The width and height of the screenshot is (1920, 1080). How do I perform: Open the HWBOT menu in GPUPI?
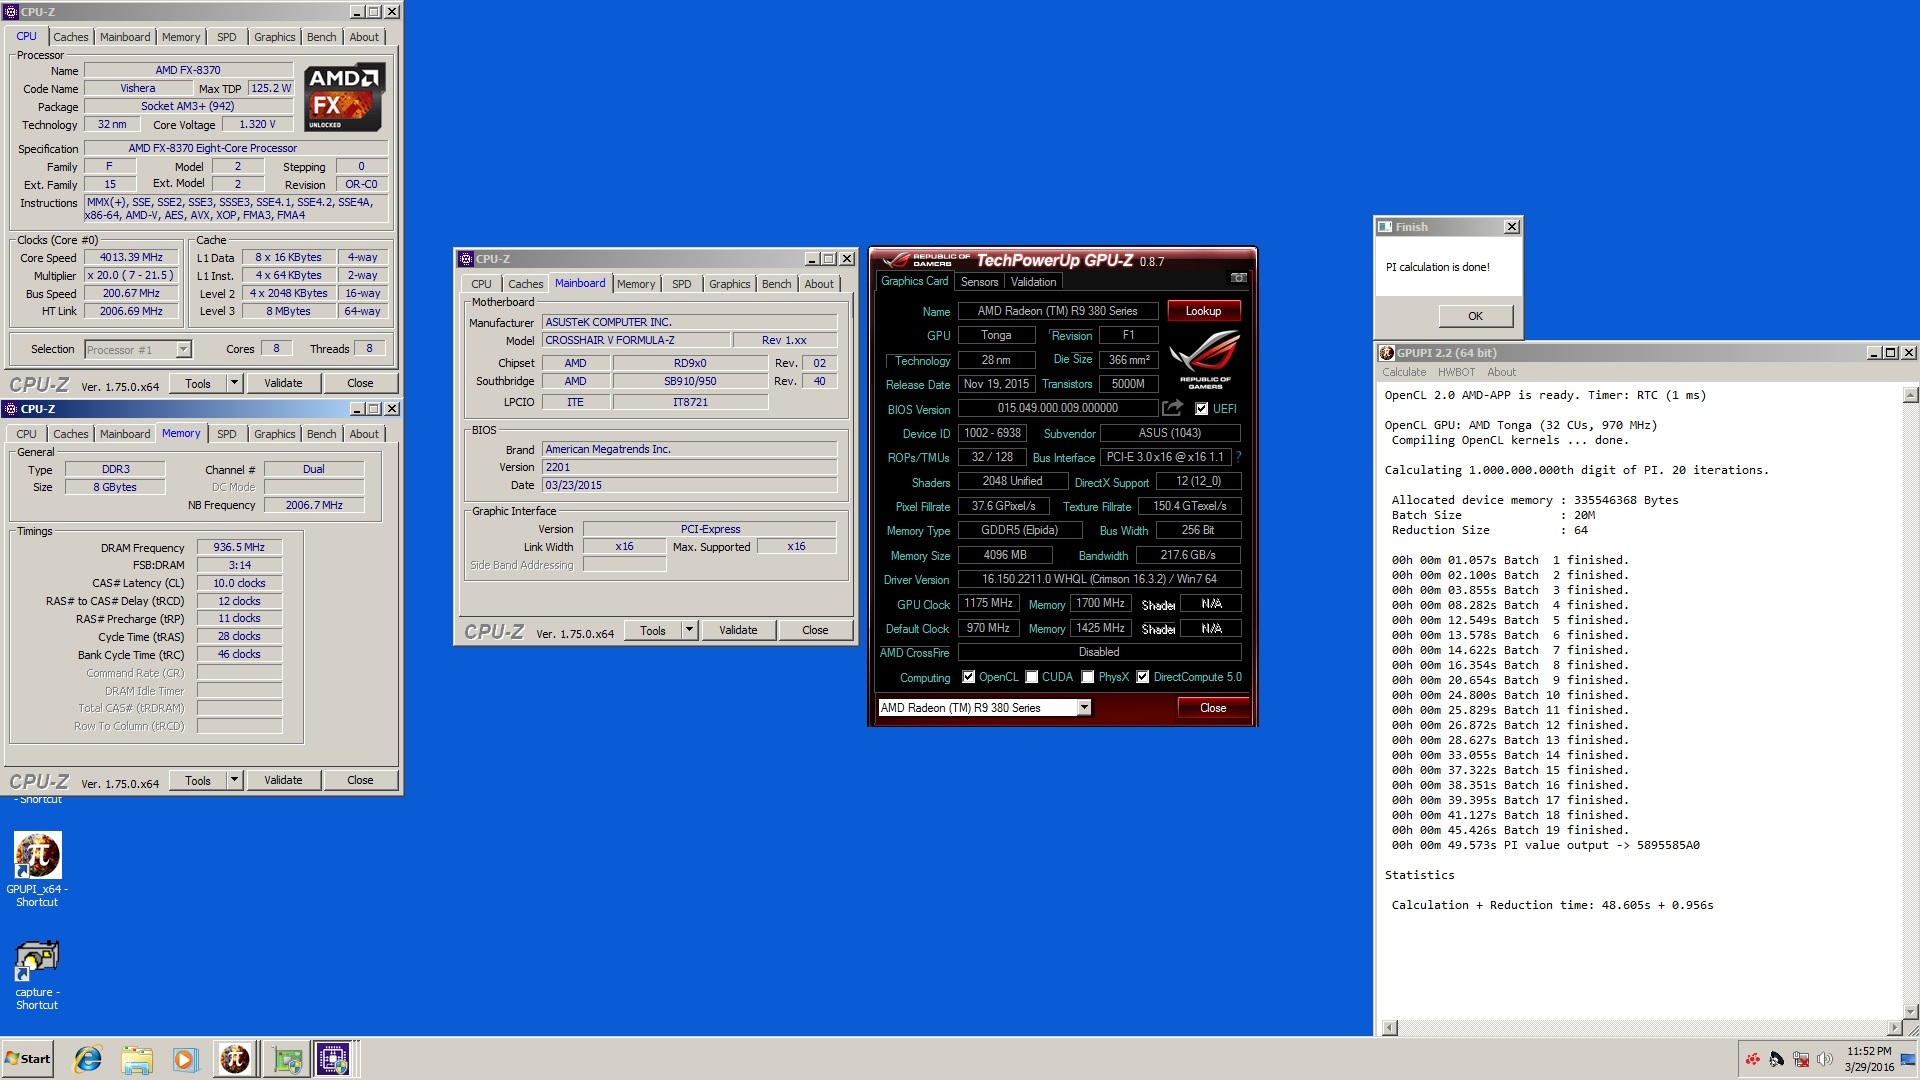[1456, 372]
